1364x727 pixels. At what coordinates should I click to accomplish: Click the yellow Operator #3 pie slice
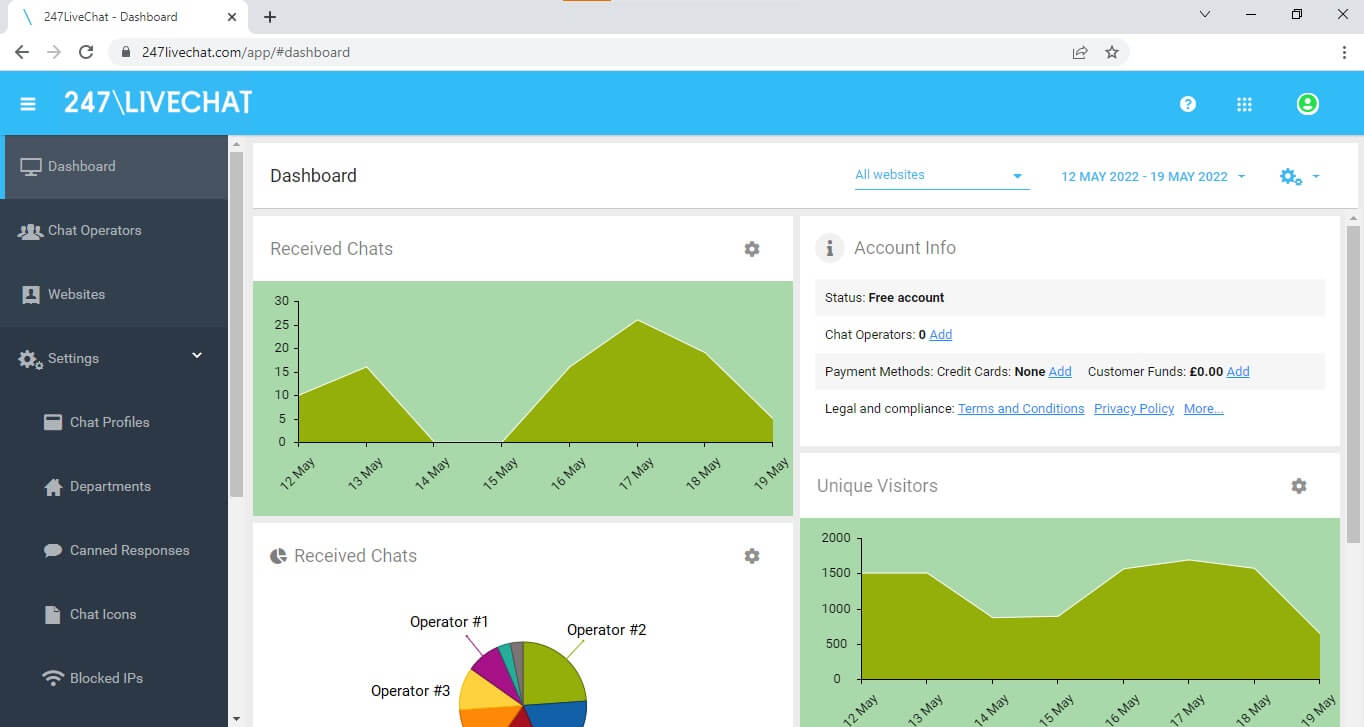click(x=484, y=692)
